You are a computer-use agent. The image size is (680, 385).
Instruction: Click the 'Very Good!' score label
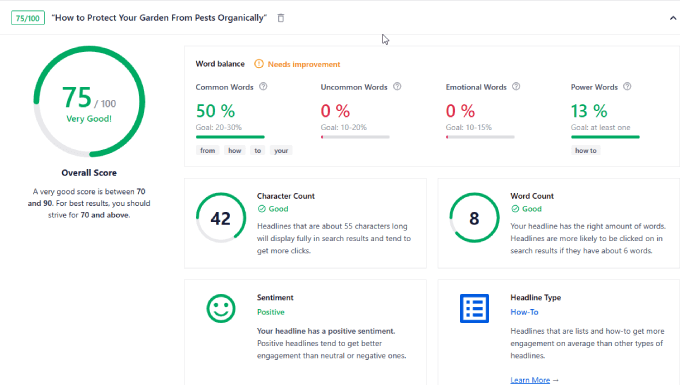tap(89, 118)
